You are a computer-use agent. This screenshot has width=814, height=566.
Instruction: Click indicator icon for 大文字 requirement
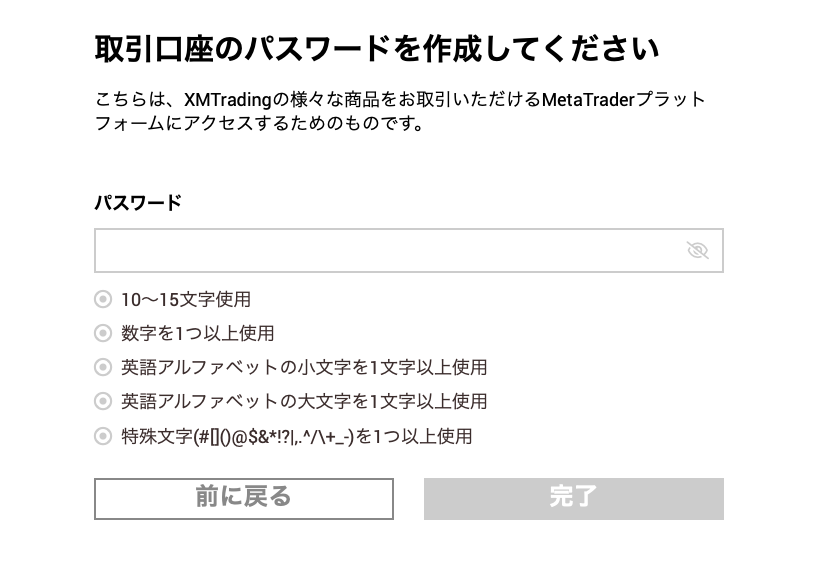(x=103, y=401)
